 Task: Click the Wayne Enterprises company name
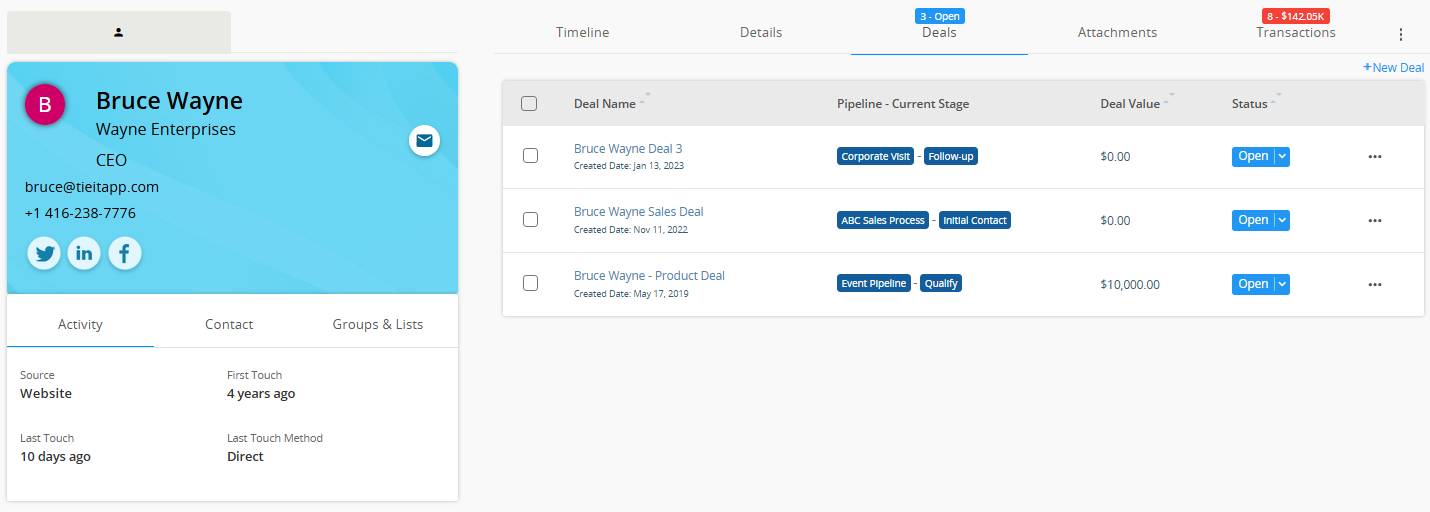point(166,130)
